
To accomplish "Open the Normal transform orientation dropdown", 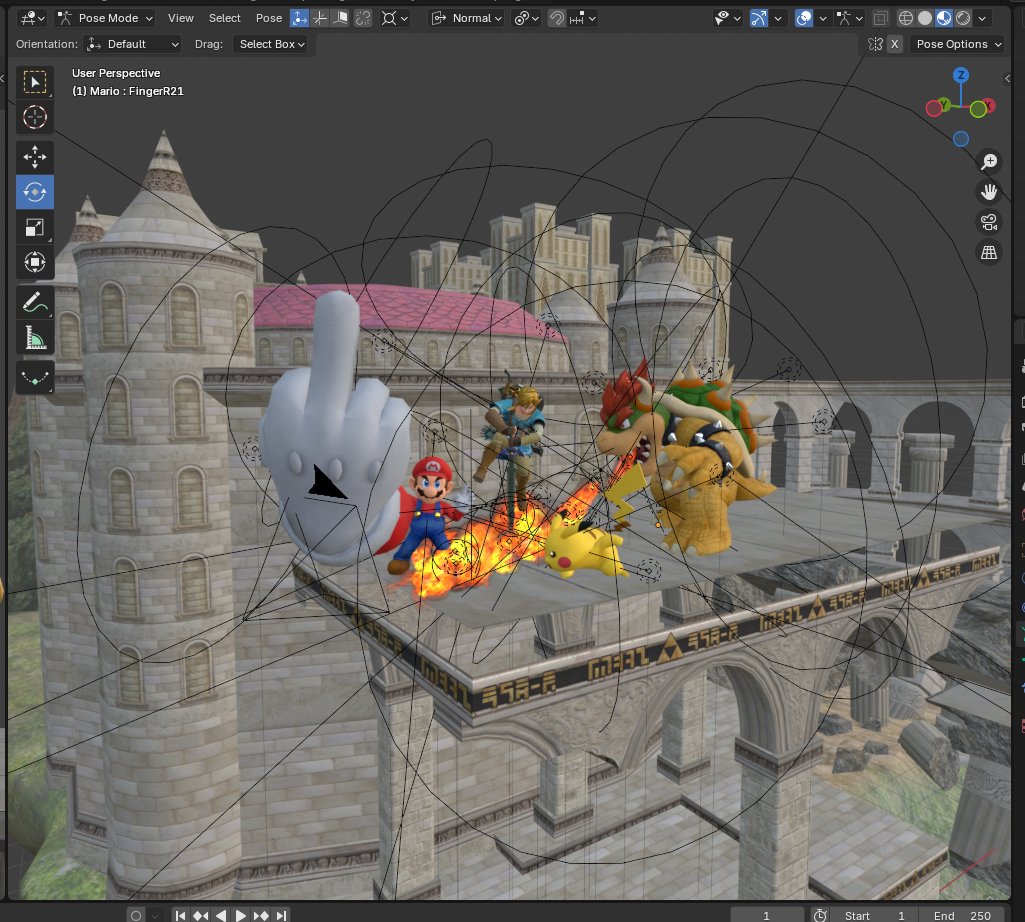I will [467, 18].
